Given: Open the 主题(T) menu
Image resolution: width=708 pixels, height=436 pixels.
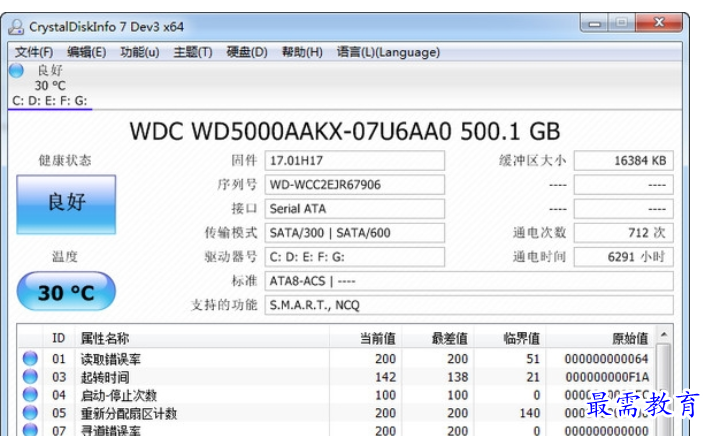Looking at the screenshot, I should pos(193,52).
